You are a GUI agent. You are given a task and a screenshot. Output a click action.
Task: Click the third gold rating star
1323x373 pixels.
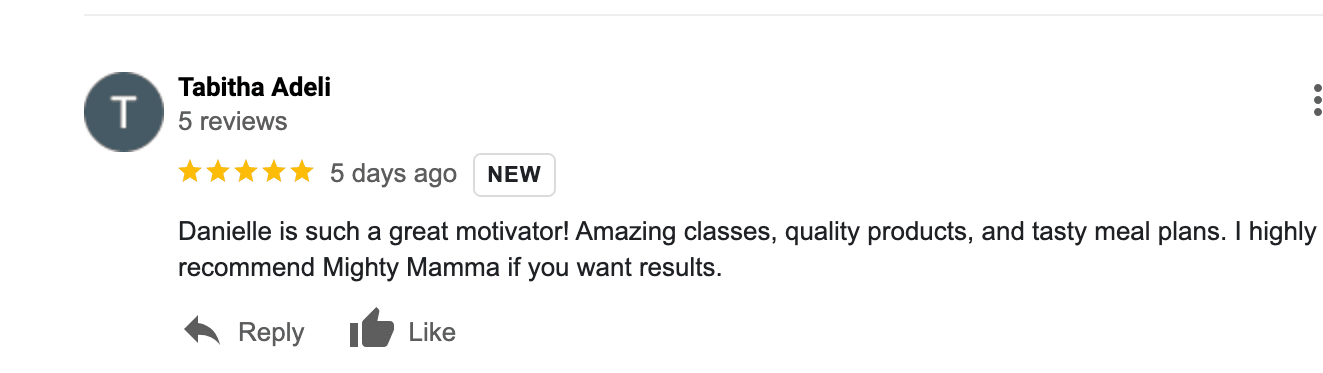(x=246, y=173)
